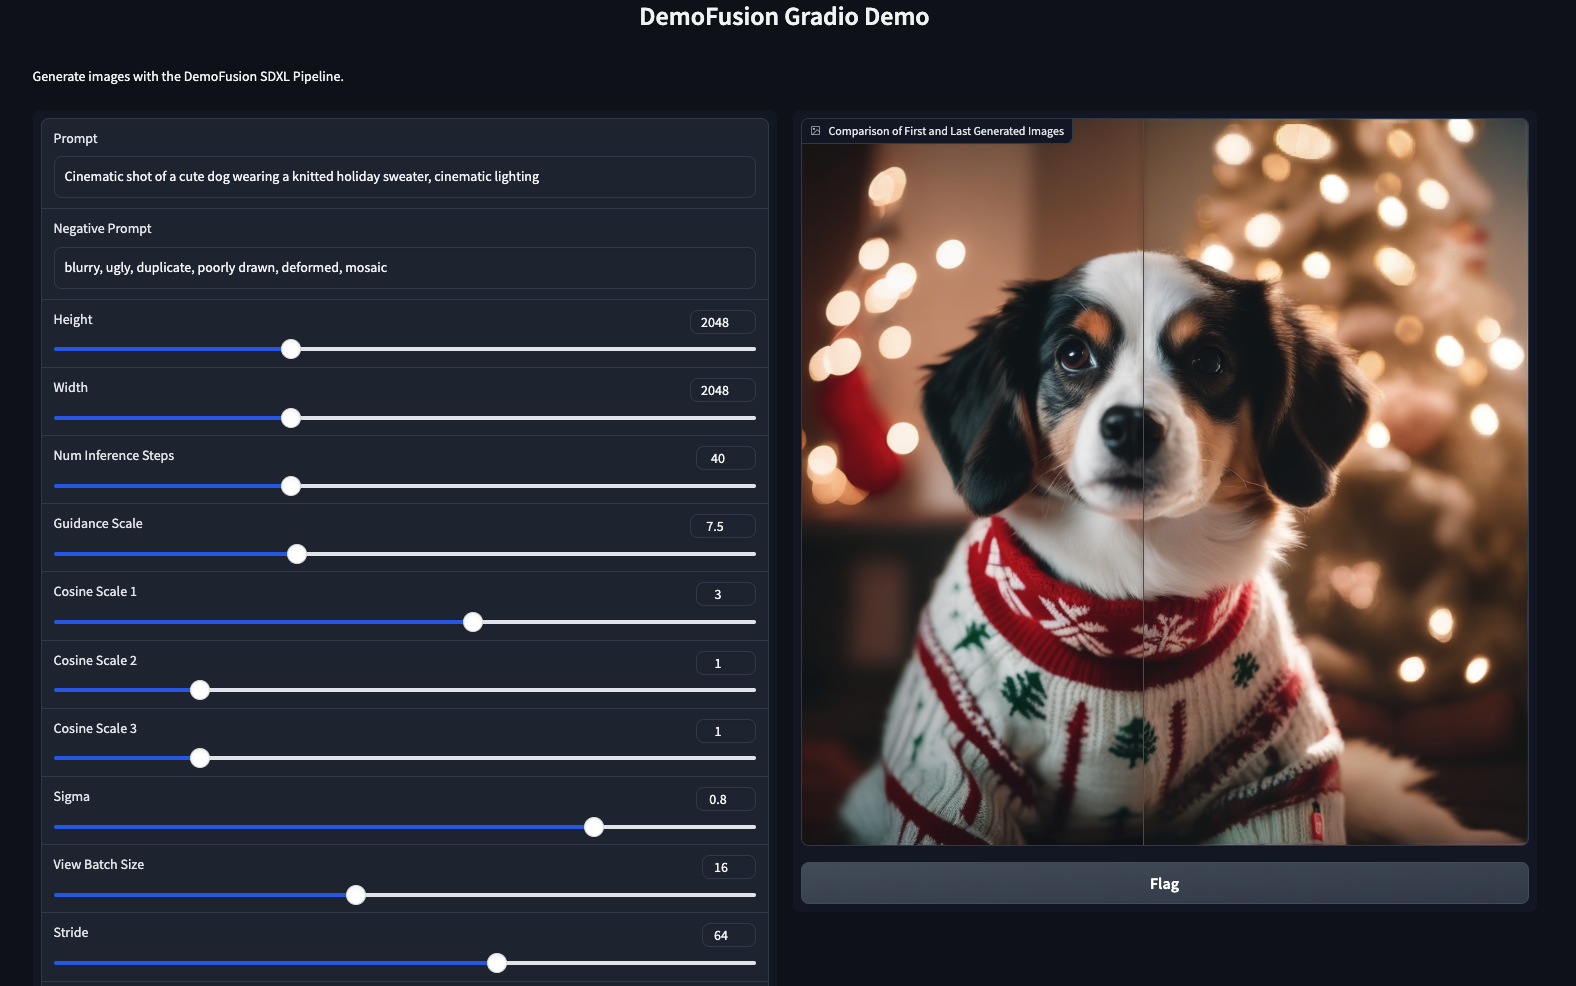The image size is (1576, 986).
Task: Click the image icon beside Comparison label
Action: pyautogui.click(x=815, y=131)
